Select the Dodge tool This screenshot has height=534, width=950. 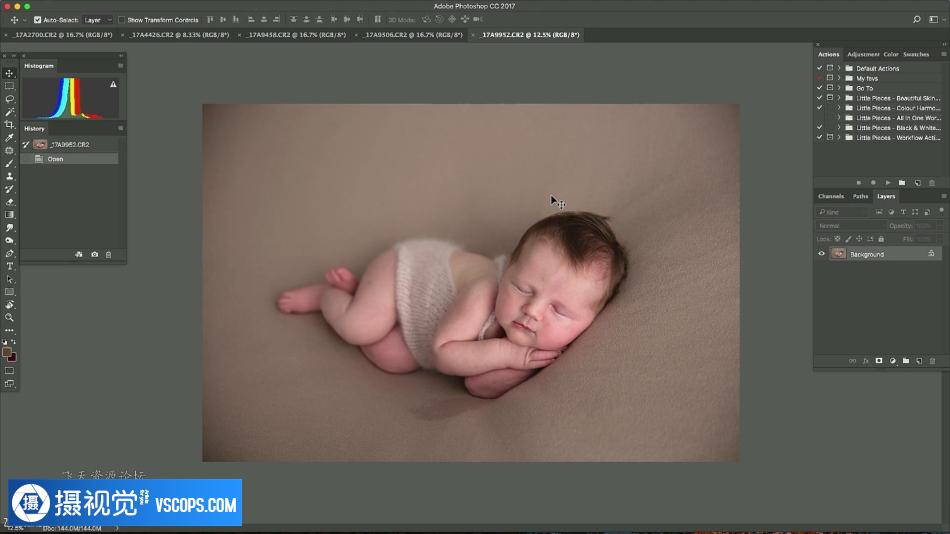click(x=9, y=241)
